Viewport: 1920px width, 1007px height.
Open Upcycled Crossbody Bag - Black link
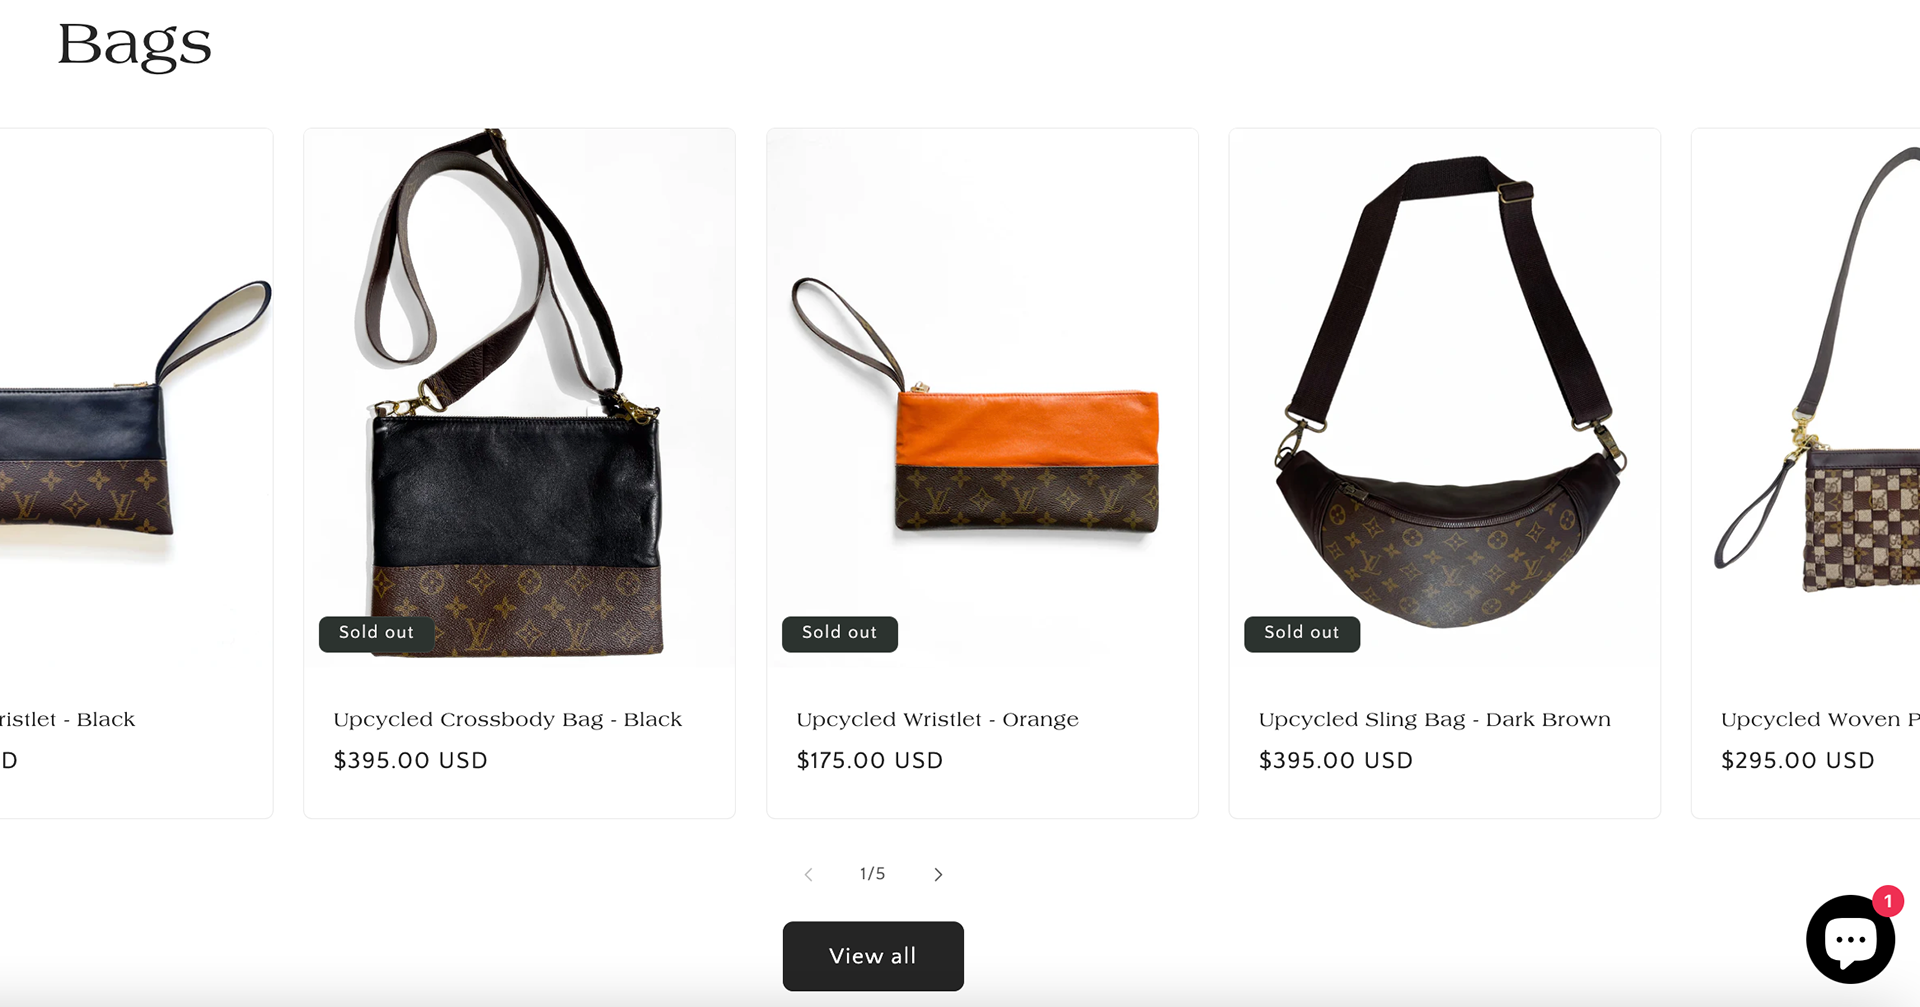coord(508,720)
